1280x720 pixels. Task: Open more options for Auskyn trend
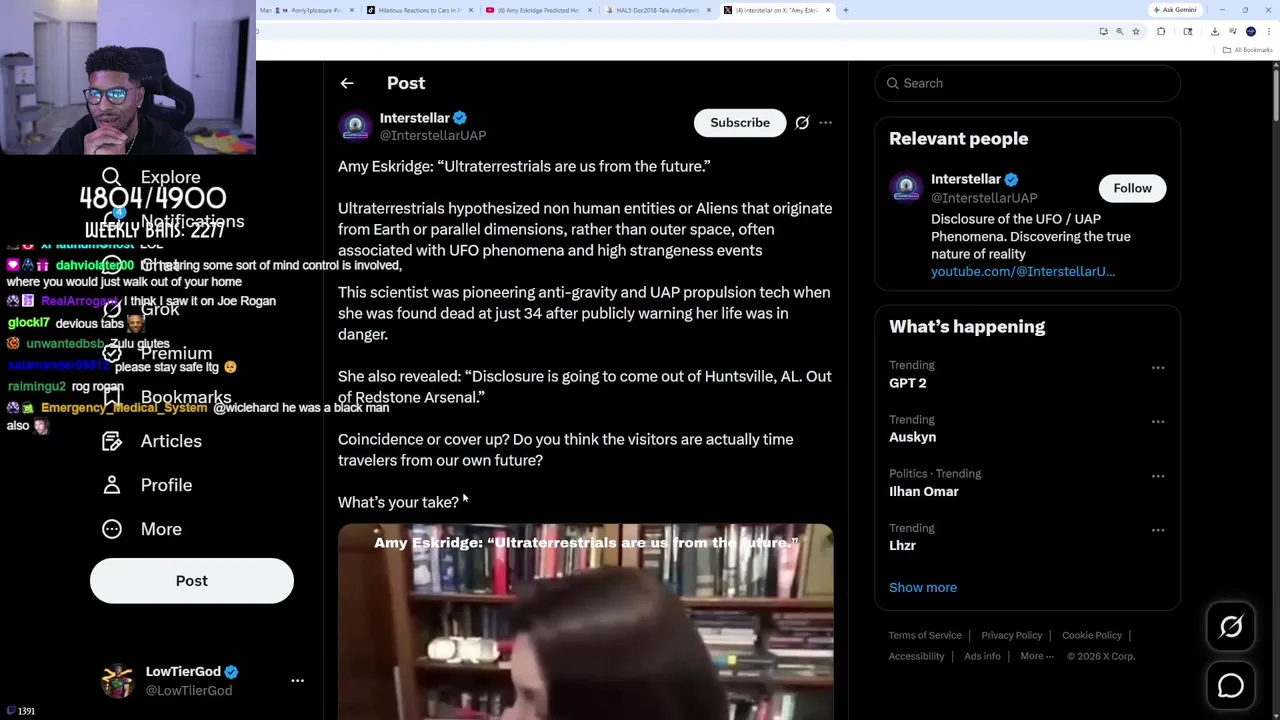(x=1158, y=421)
